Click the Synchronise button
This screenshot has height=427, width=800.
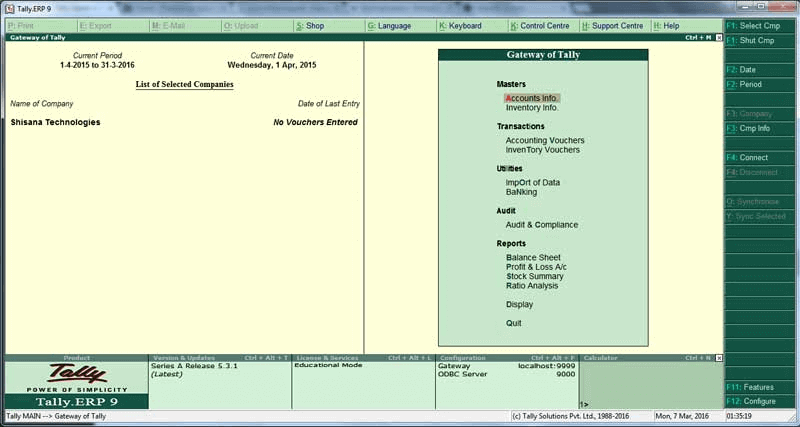(x=759, y=202)
